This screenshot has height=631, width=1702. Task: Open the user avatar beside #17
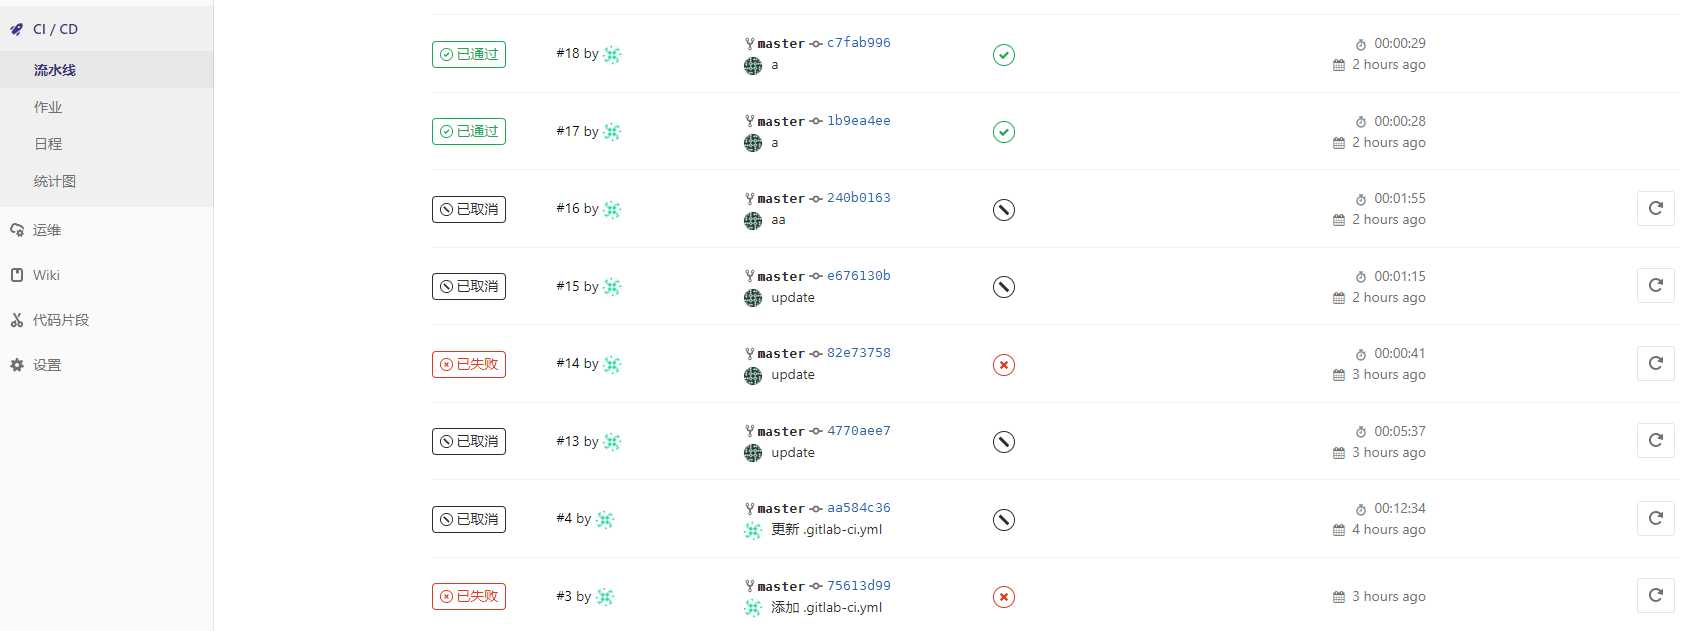[612, 132]
